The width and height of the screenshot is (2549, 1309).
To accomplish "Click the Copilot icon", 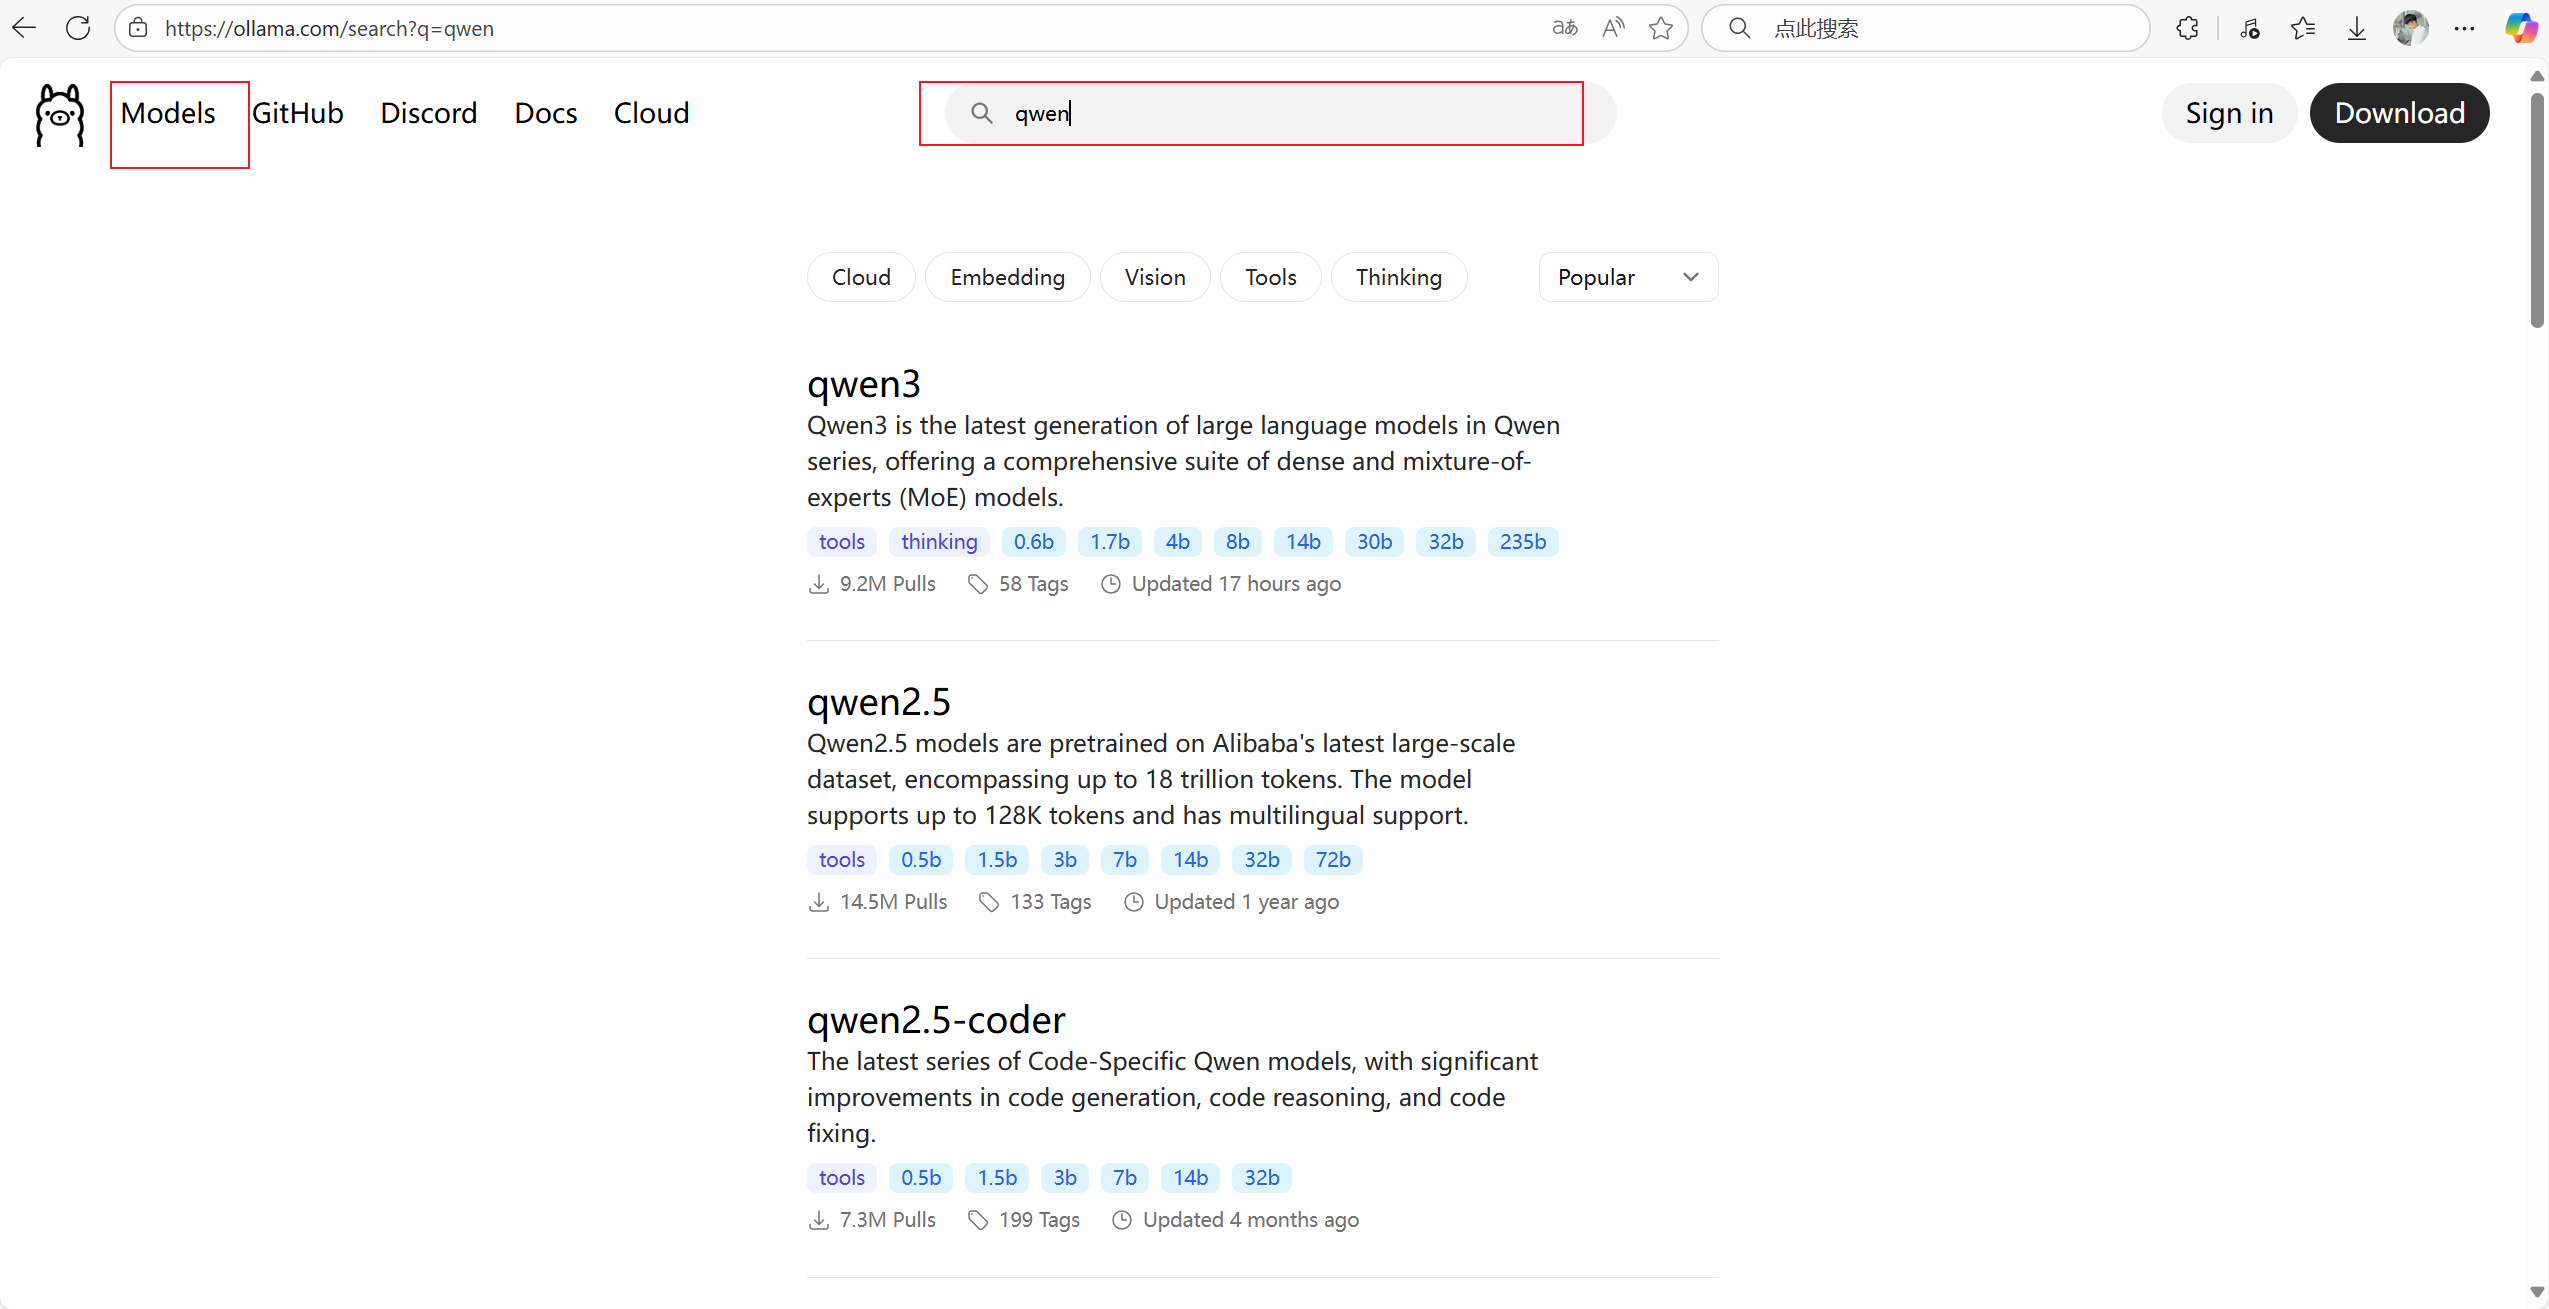I will [2520, 28].
